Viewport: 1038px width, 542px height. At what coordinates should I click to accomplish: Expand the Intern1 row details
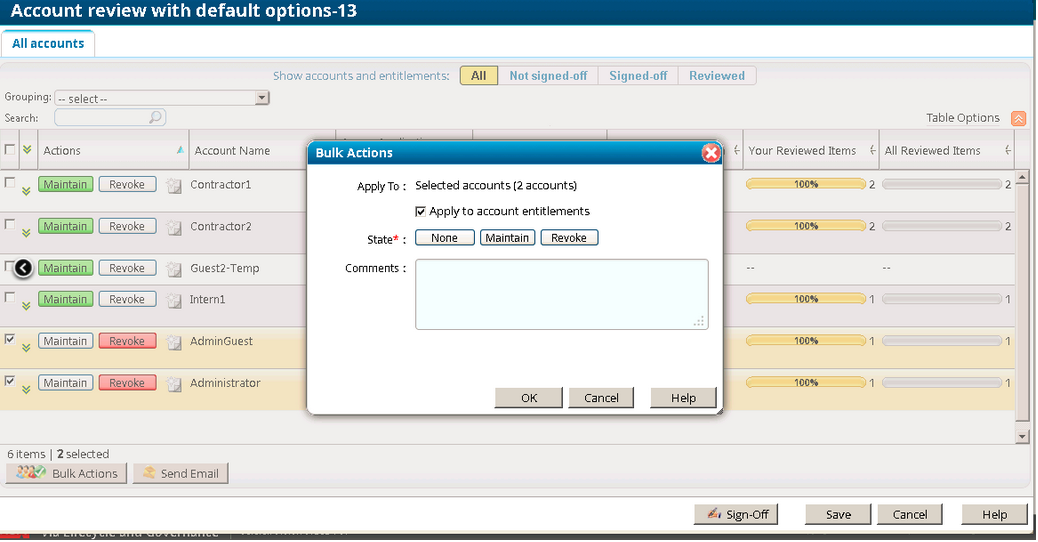coord(27,306)
